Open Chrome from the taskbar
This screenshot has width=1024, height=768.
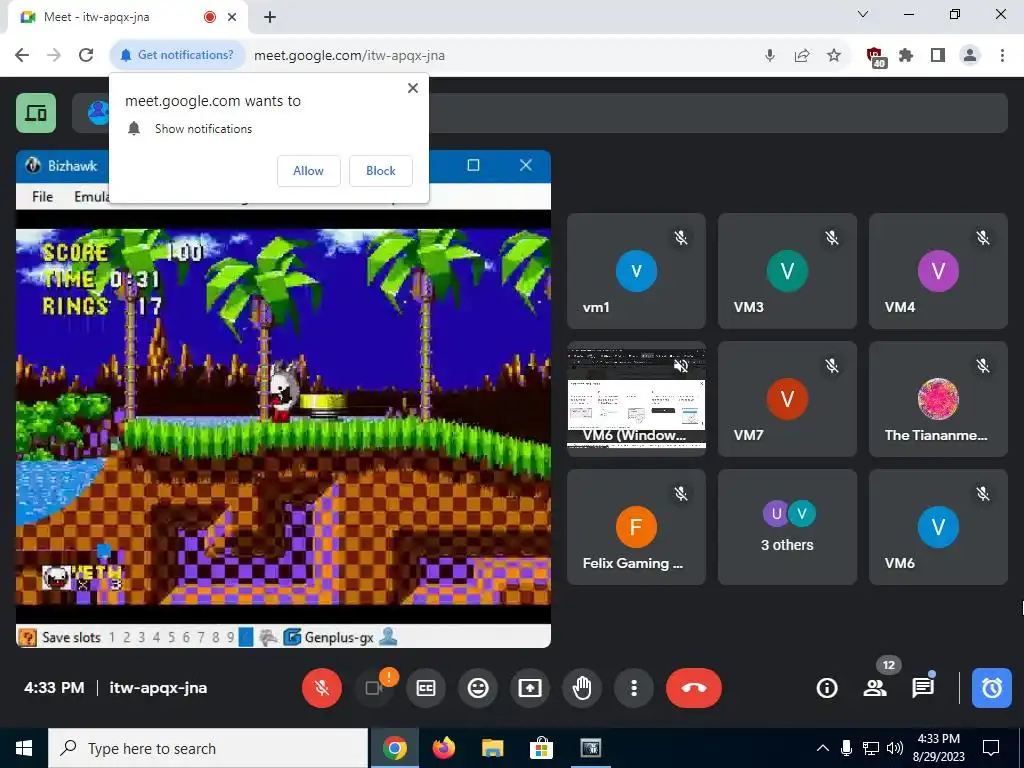pyautogui.click(x=394, y=748)
